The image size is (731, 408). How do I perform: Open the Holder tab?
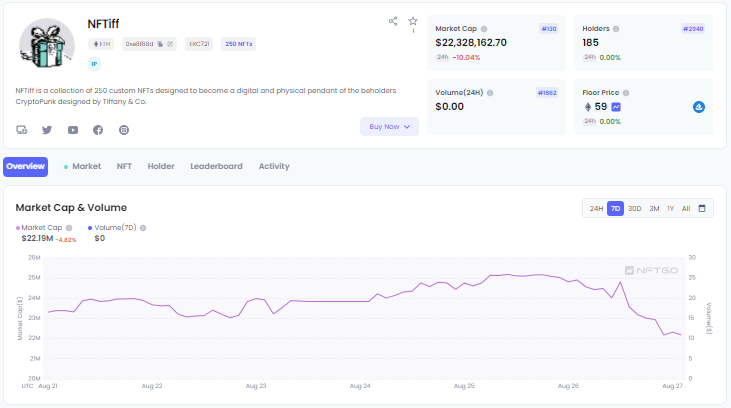[161, 166]
